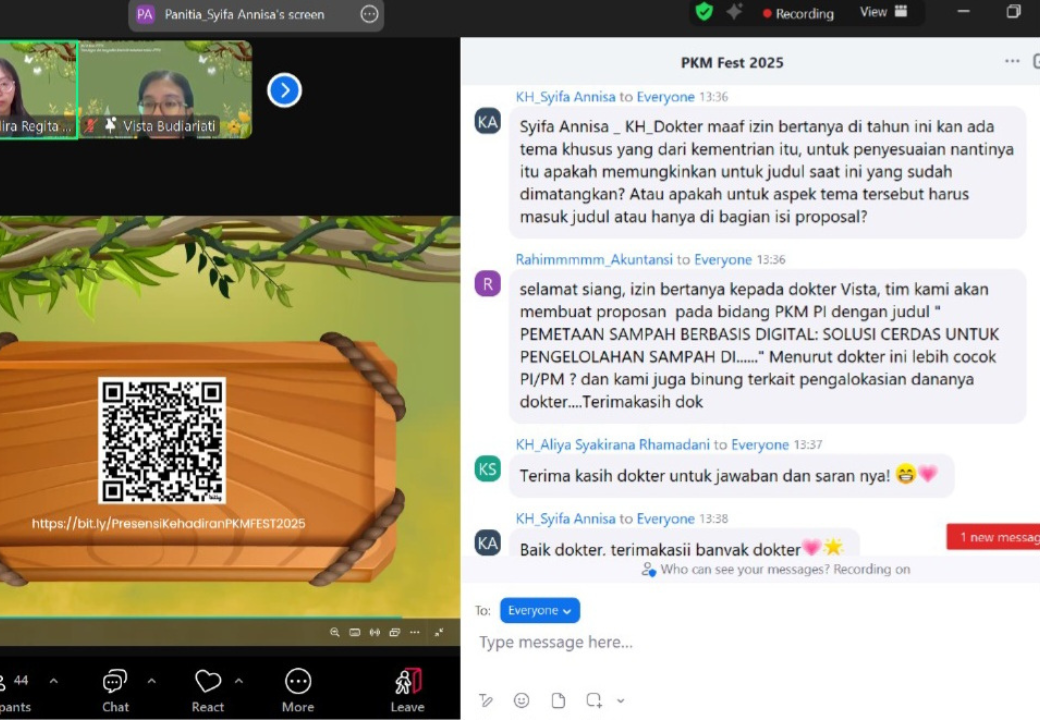This screenshot has height=720, width=1040.
Task: Attach a file to chat
Action: [x=558, y=700]
